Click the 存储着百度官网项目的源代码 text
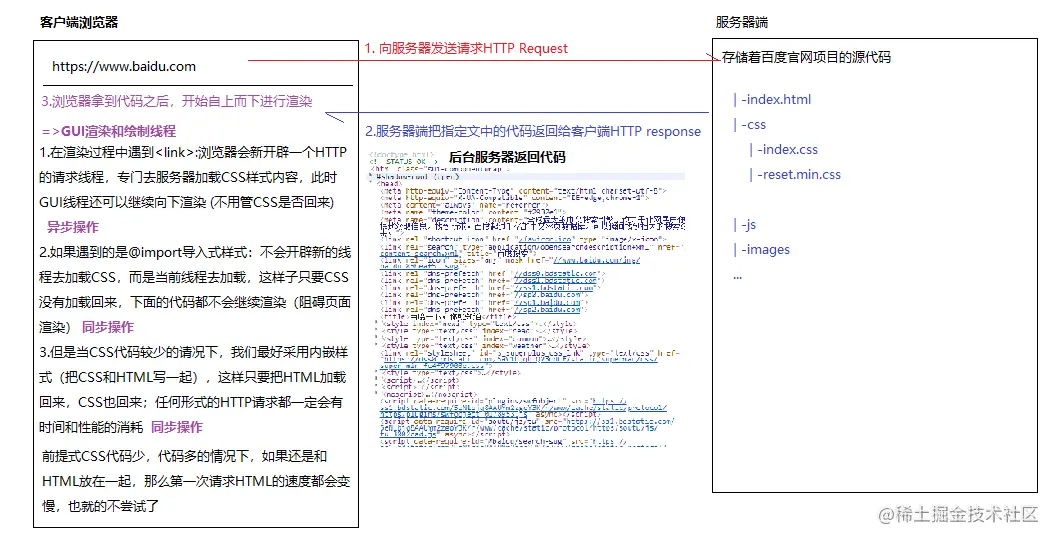1056x542 pixels. [806, 58]
